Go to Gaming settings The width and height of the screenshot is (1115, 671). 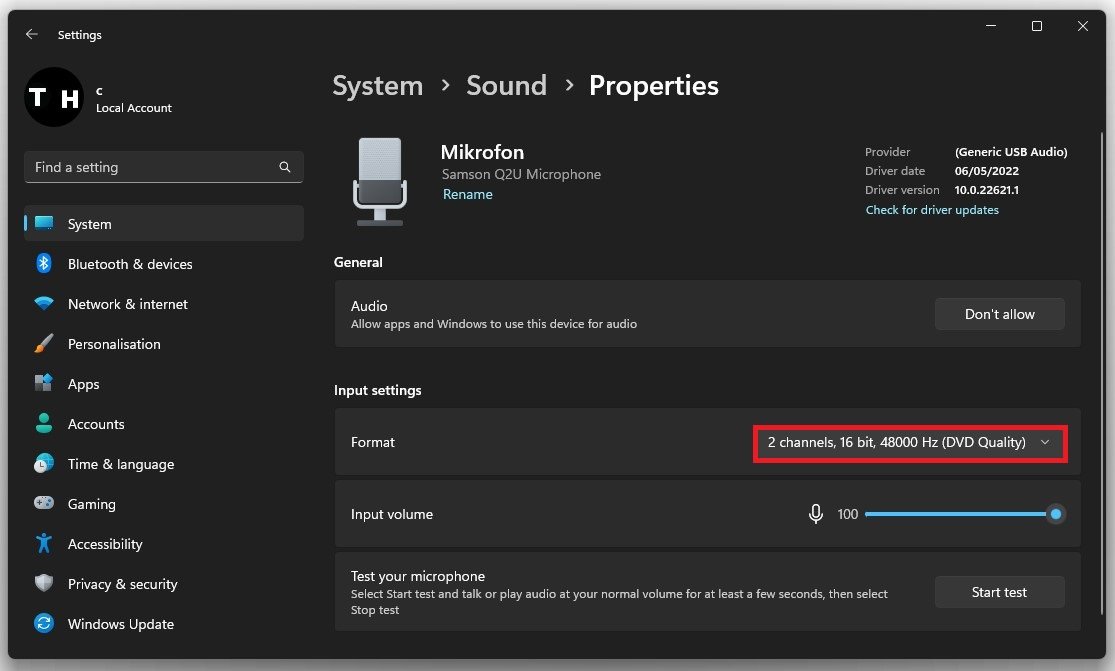tap(91, 504)
